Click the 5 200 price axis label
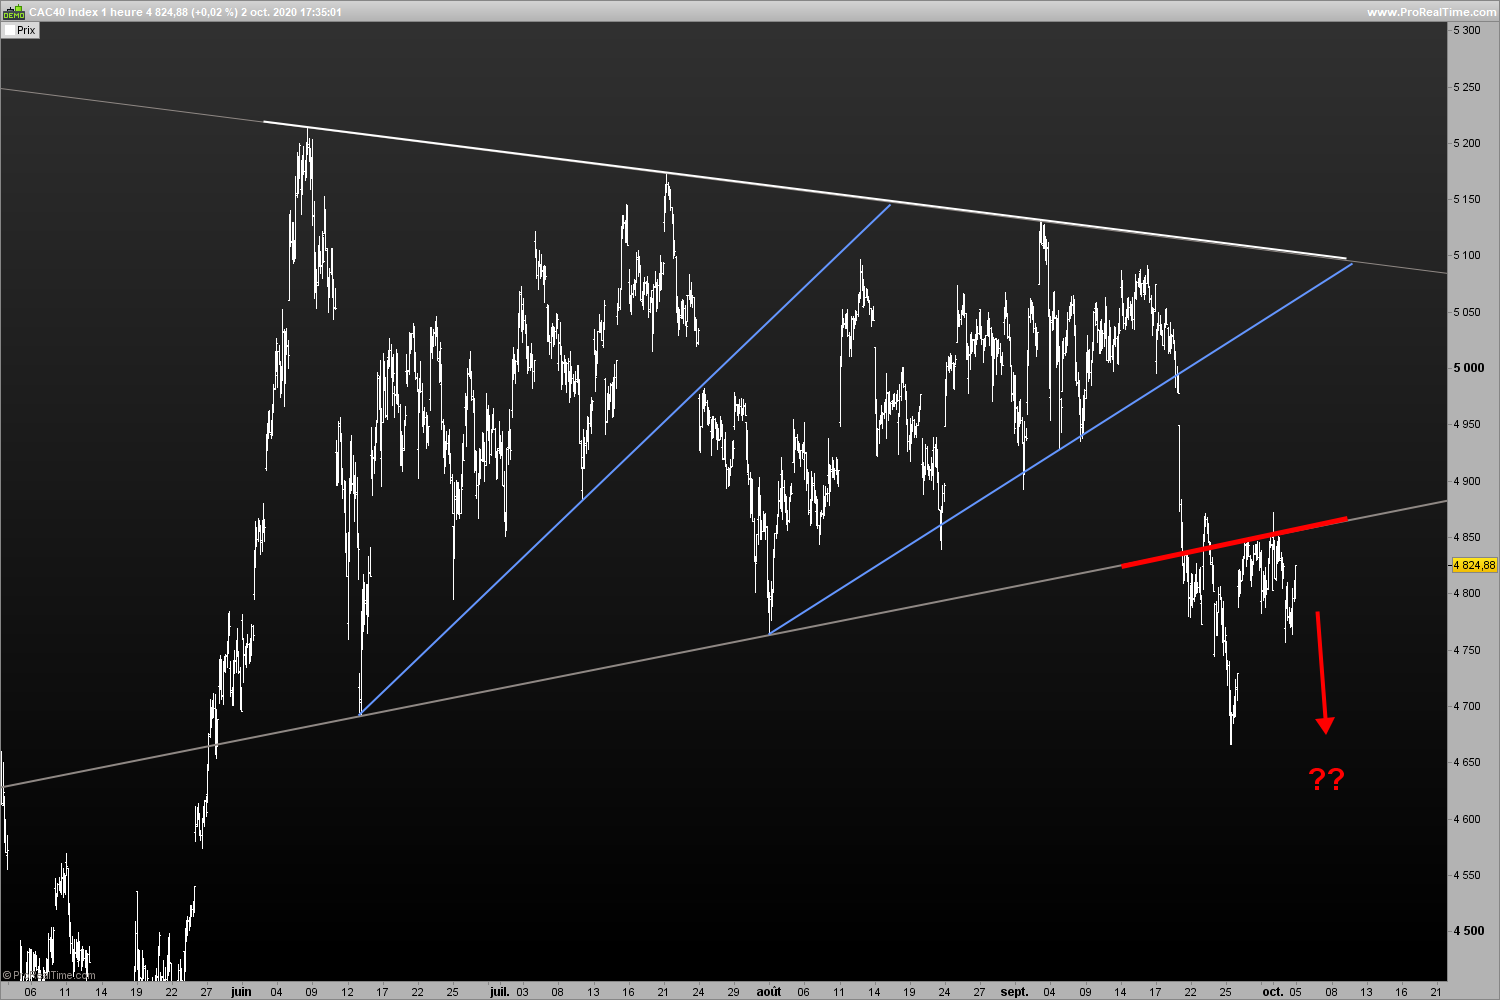The width and height of the screenshot is (1500, 1000). coord(1468,143)
